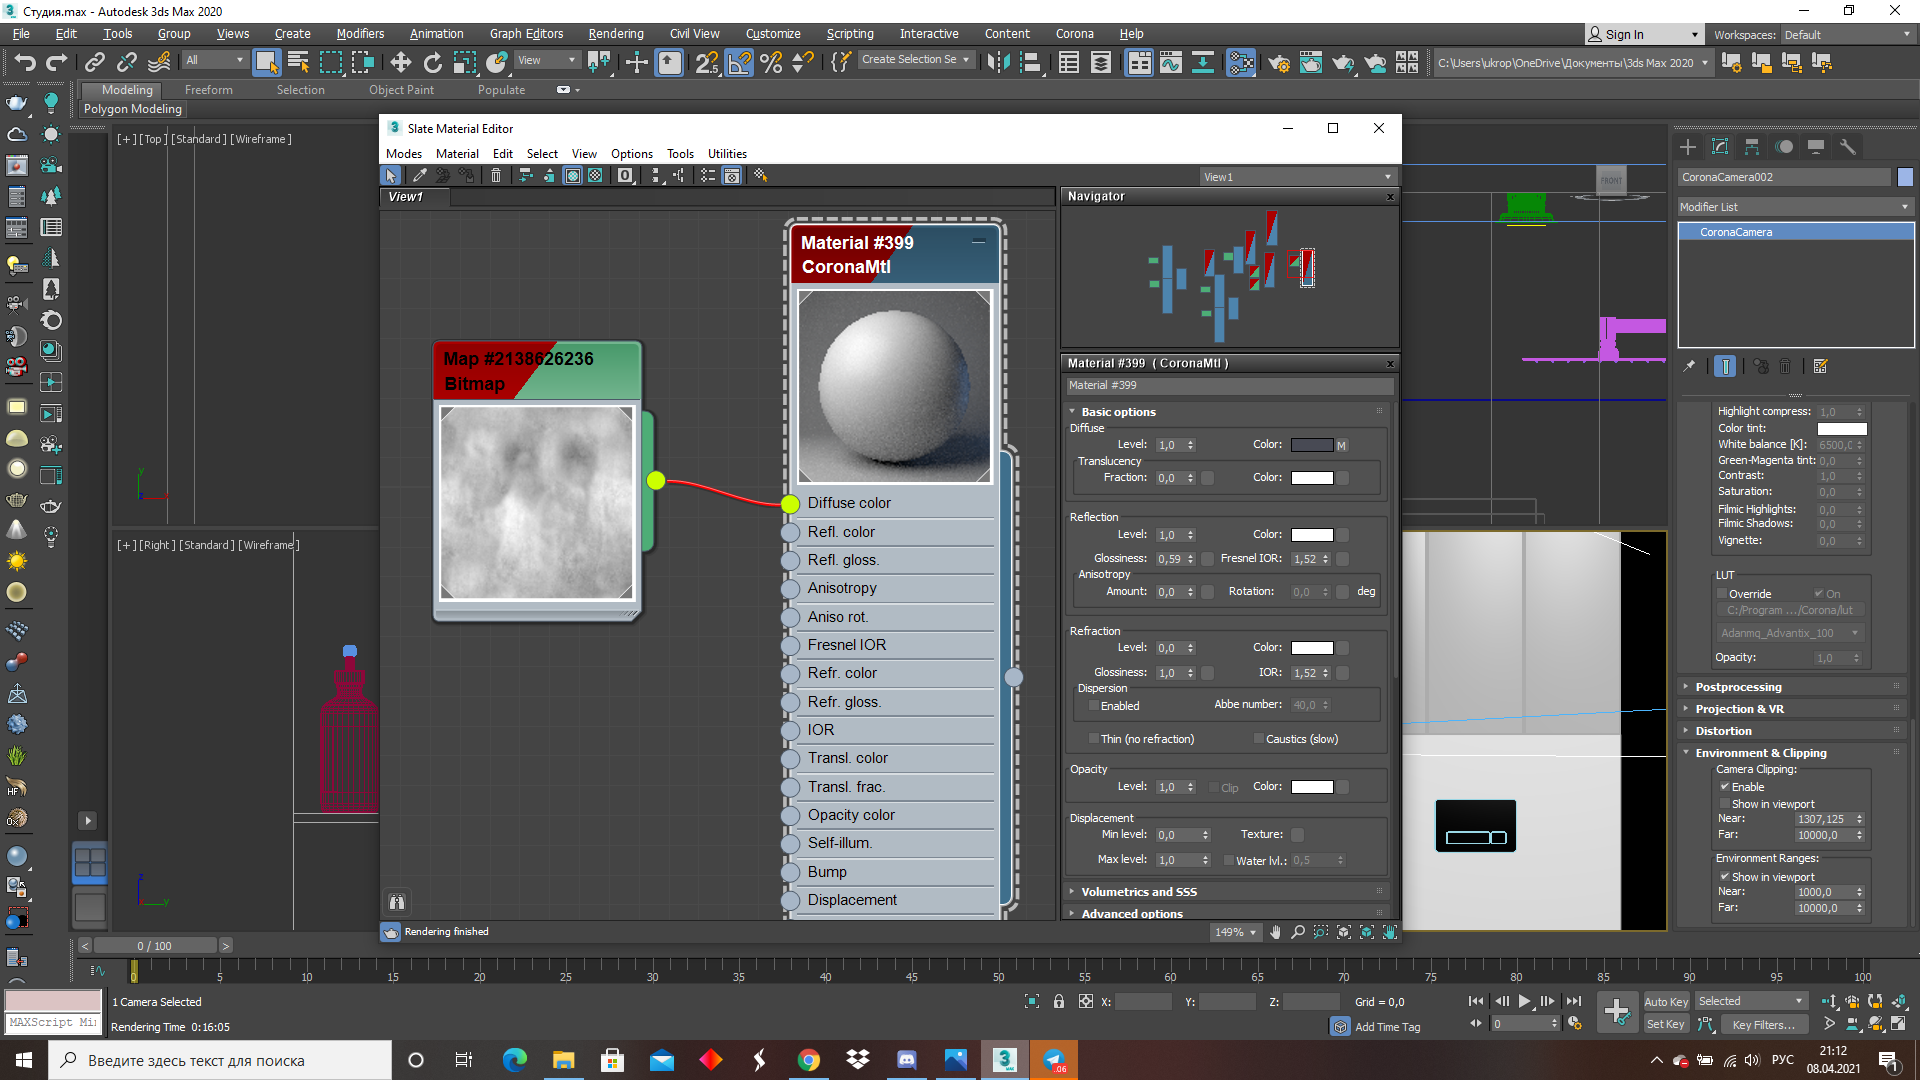Activate the Select and Link tool
1920x1080 pixels.
(95, 62)
